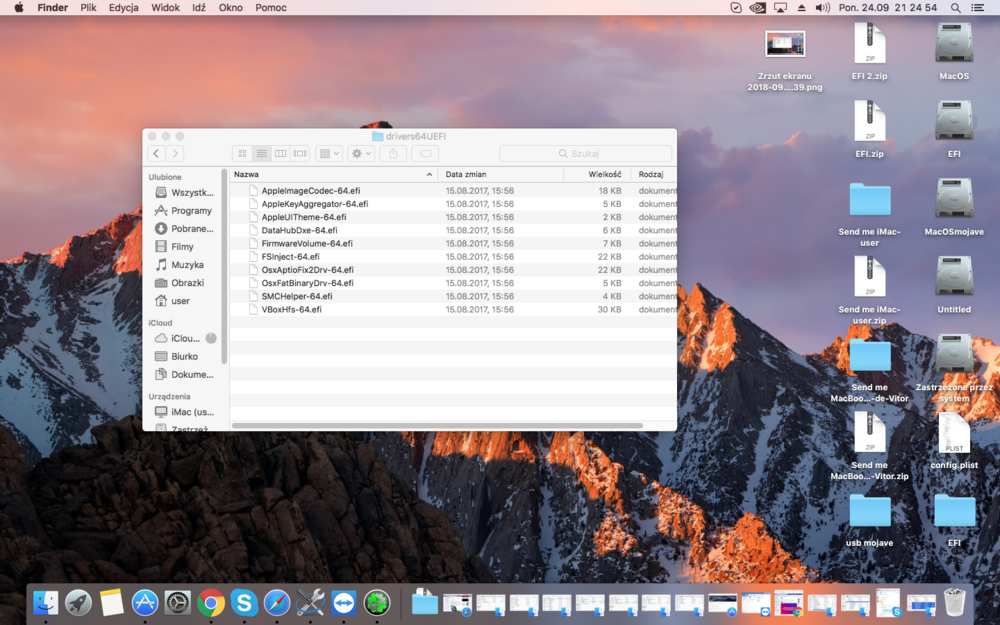Open Skype from the Dock
This screenshot has height=625, width=1000.
(244, 602)
